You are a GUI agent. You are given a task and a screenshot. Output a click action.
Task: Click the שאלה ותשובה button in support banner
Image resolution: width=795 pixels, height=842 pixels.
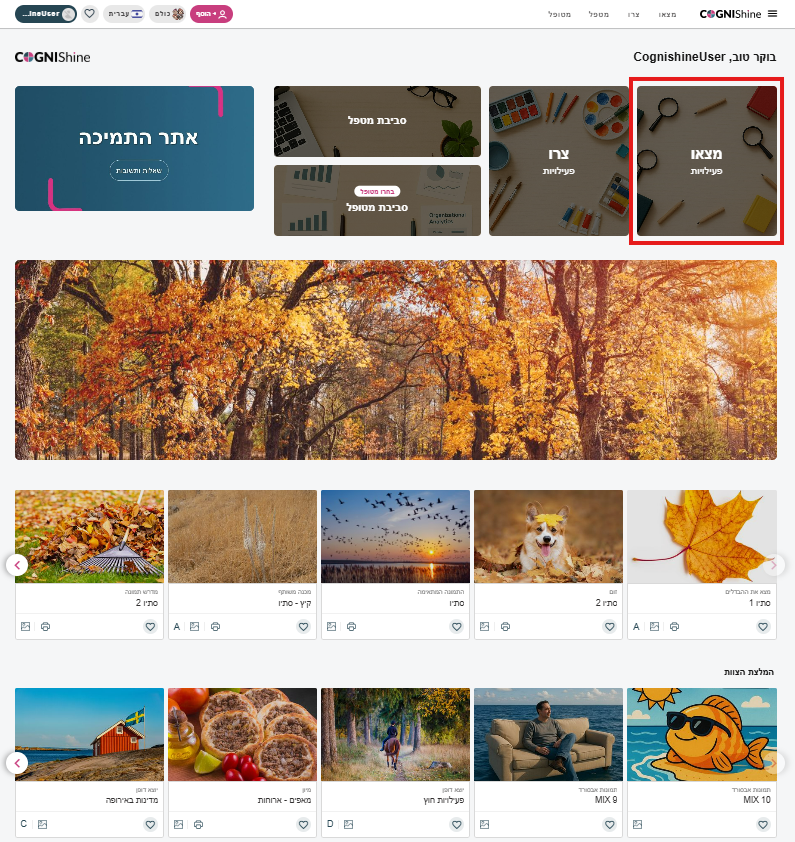[139, 171]
